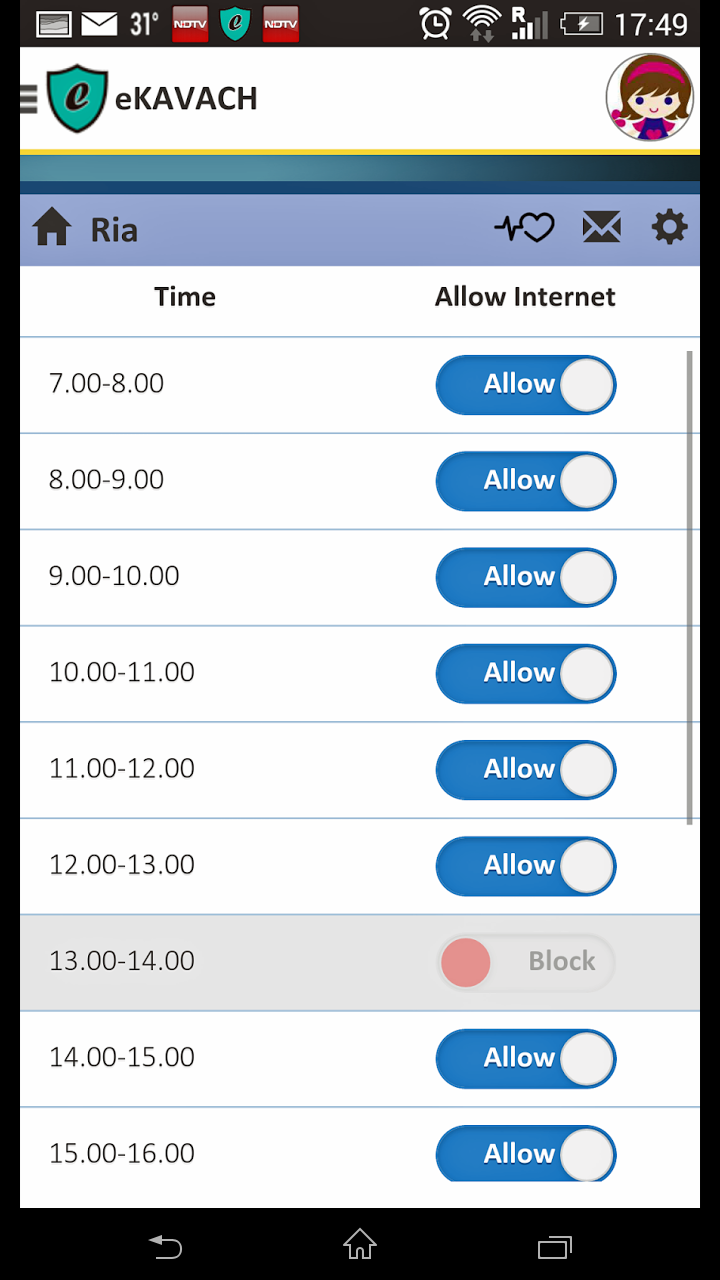720x1280 pixels.
Task: Open the settings gear icon
Action: point(669,228)
